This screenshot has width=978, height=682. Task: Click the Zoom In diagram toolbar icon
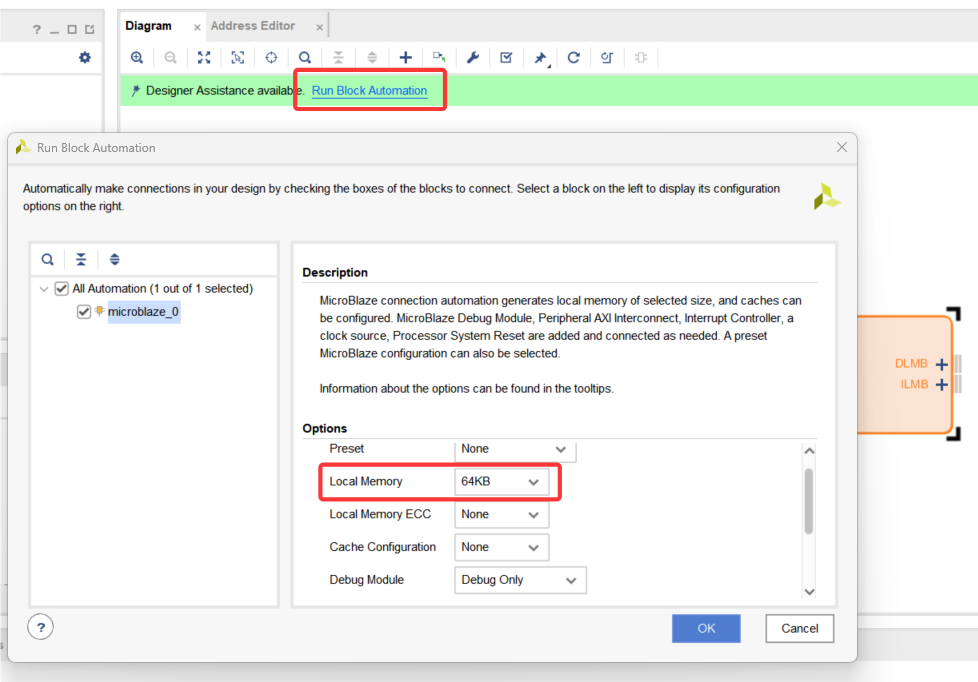point(137,57)
